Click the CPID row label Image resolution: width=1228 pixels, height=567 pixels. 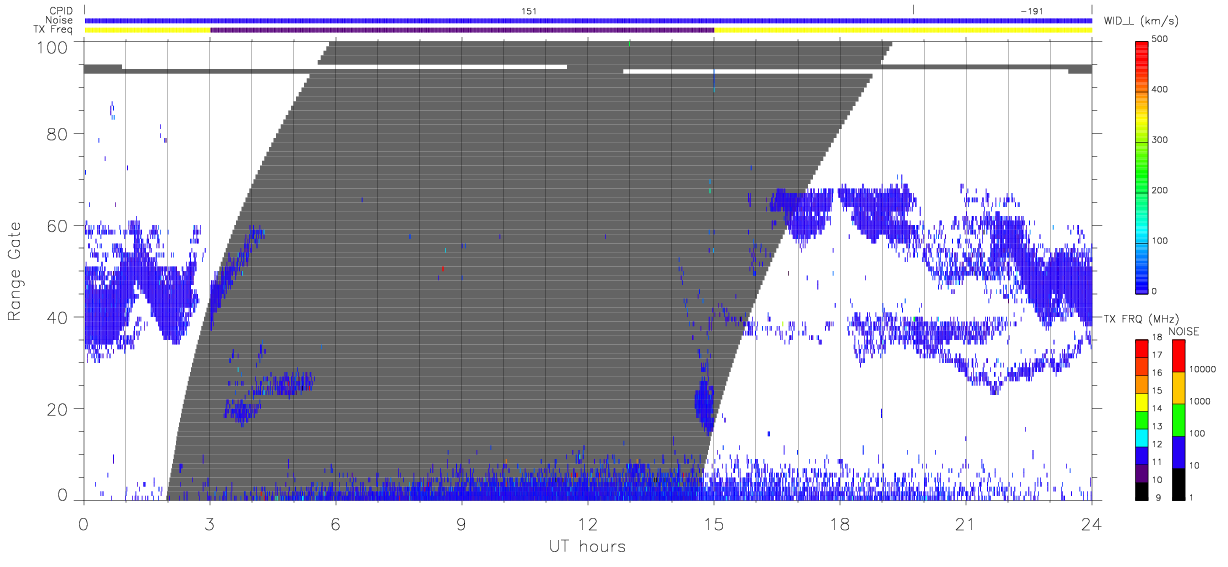coord(60,10)
